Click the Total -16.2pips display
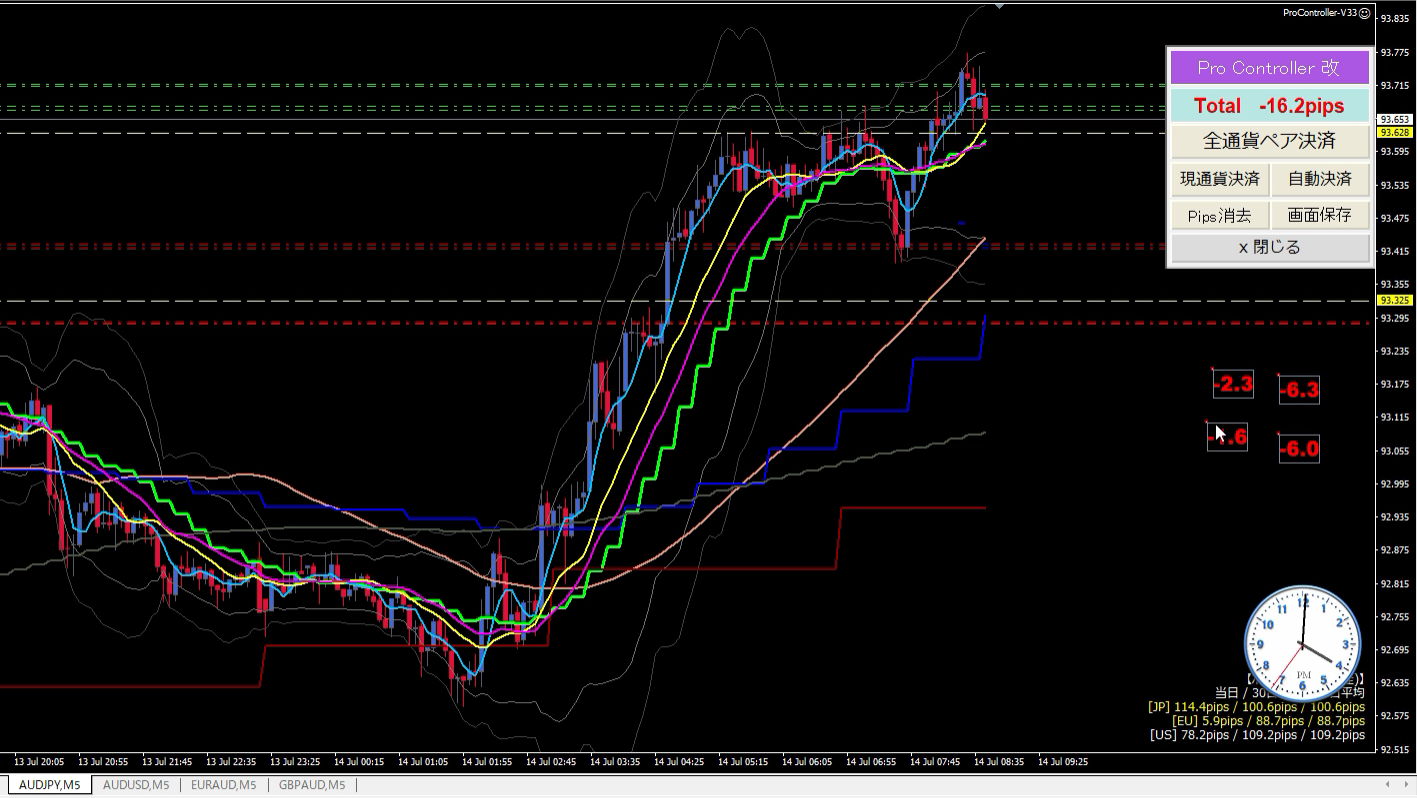This screenshot has height=798, width=1417. pyautogui.click(x=1269, y=106)
